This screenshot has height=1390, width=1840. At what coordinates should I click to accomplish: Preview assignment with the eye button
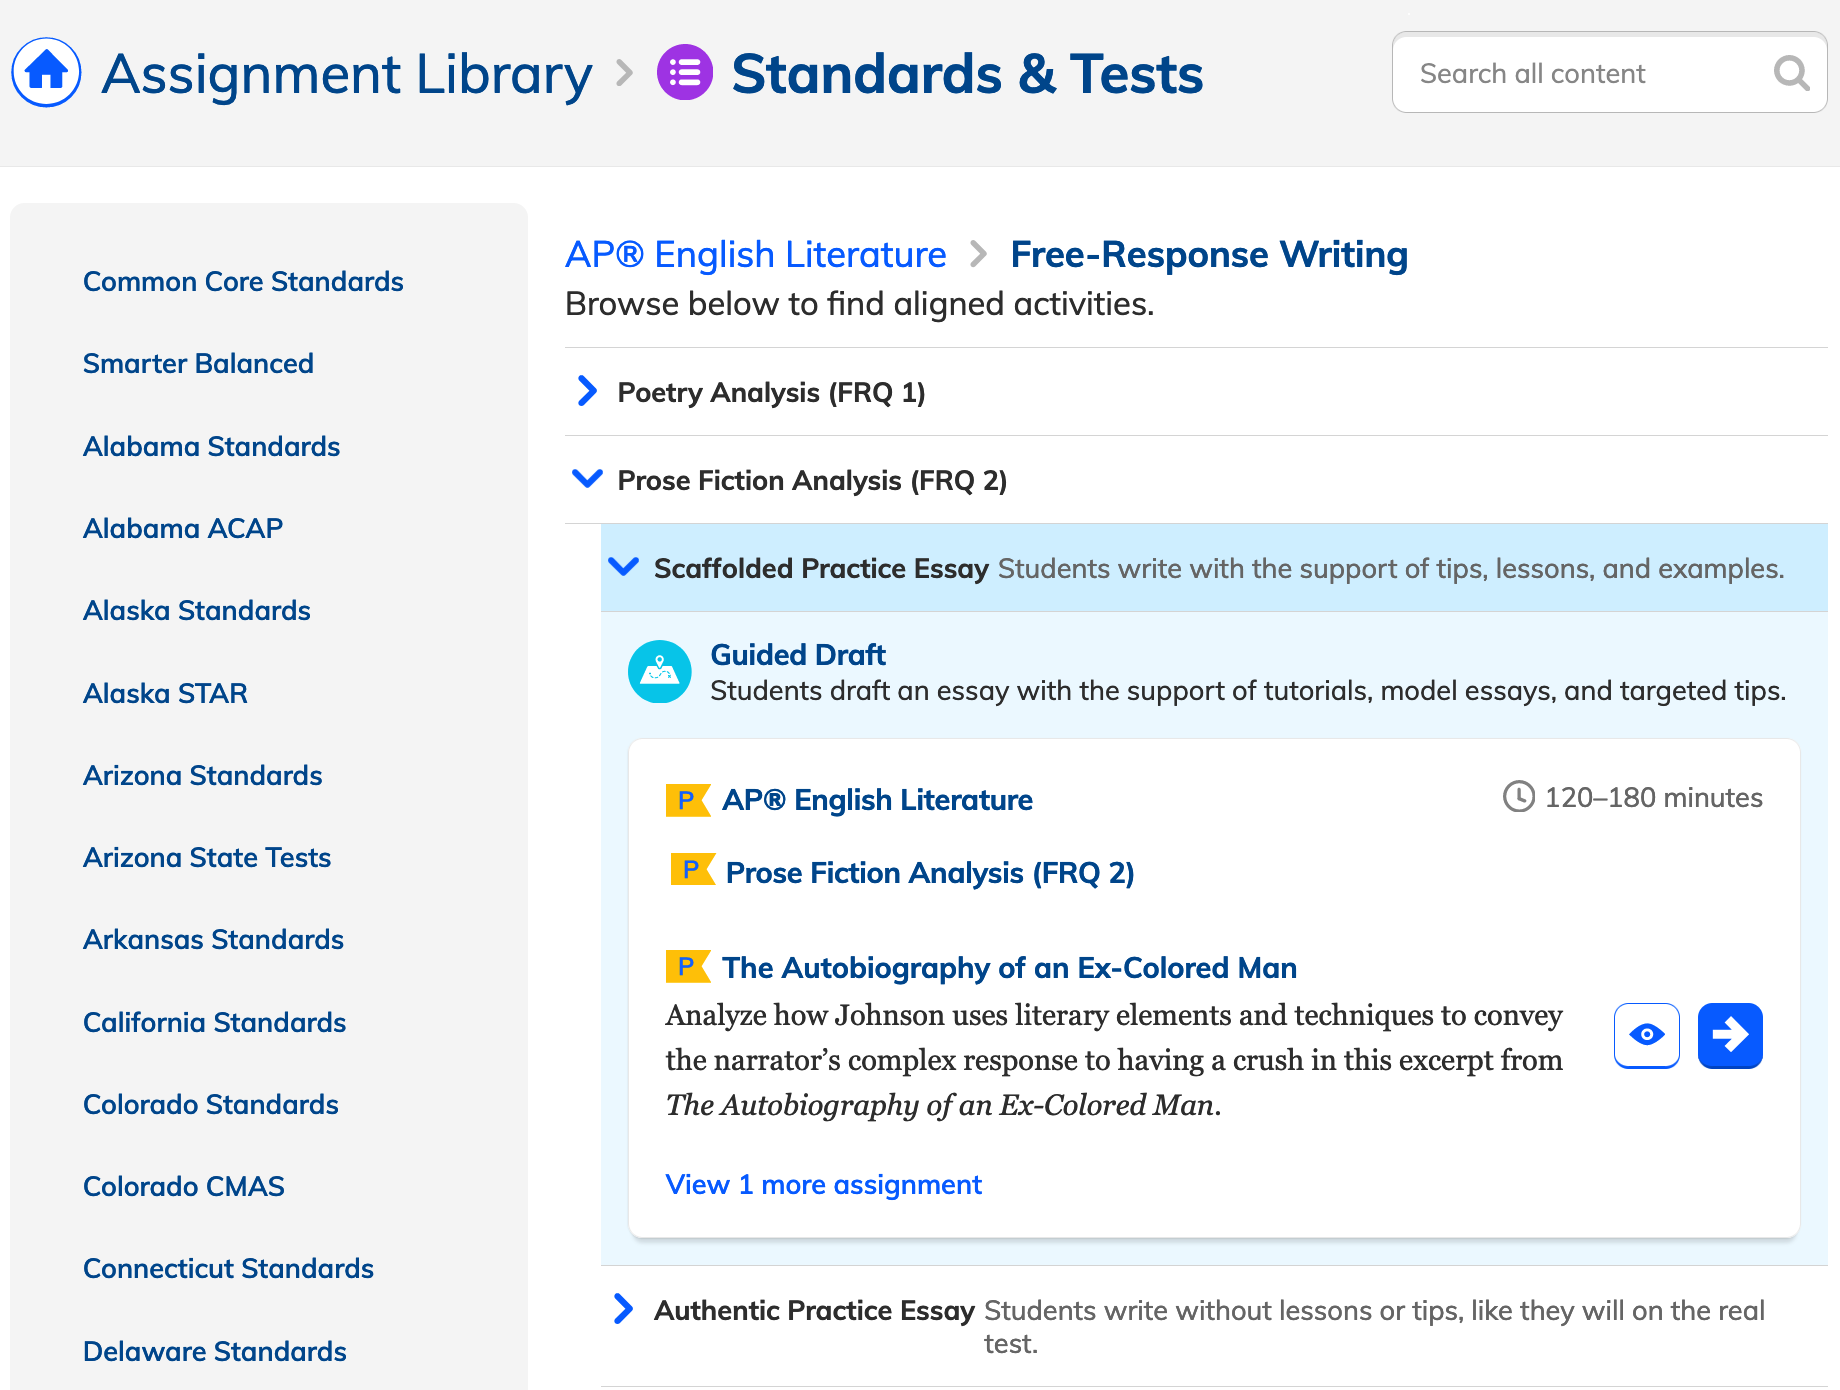1647,1035
